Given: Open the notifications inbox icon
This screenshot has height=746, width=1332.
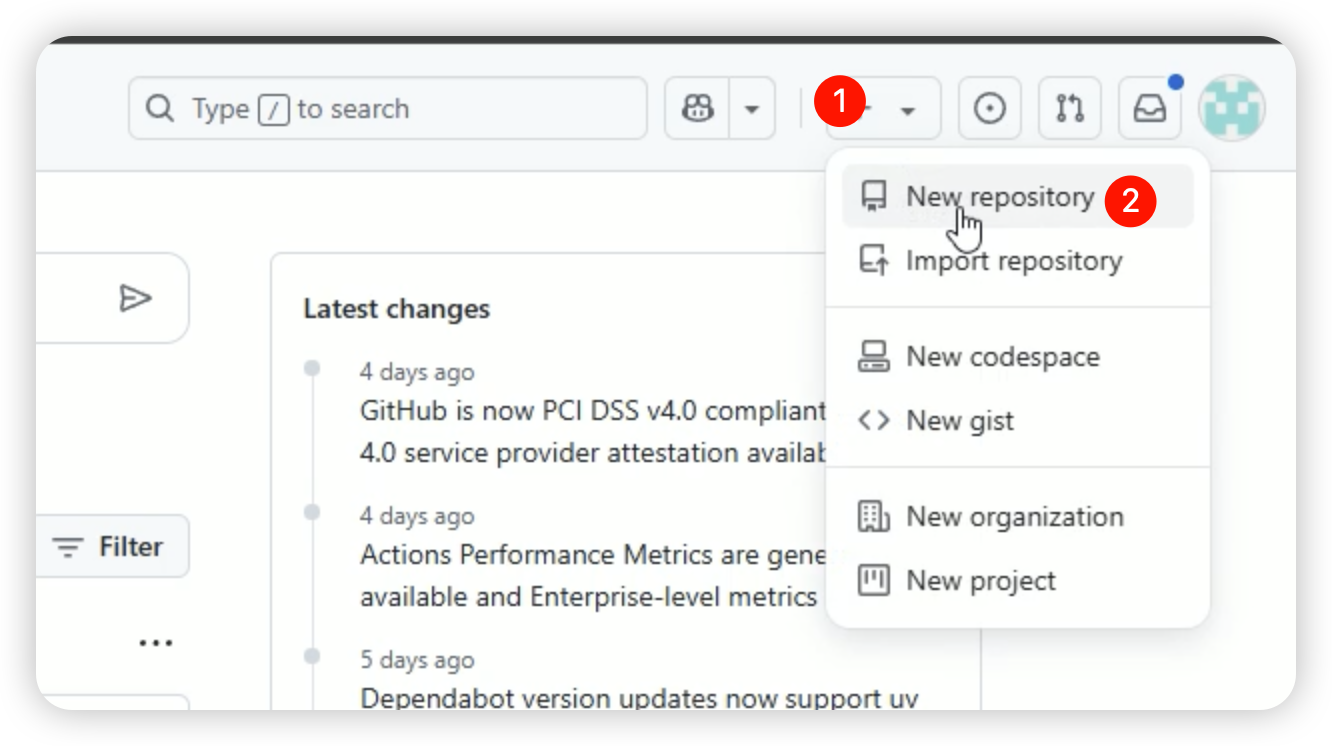Looking at the screenshot, I should tap(1150, 108).
